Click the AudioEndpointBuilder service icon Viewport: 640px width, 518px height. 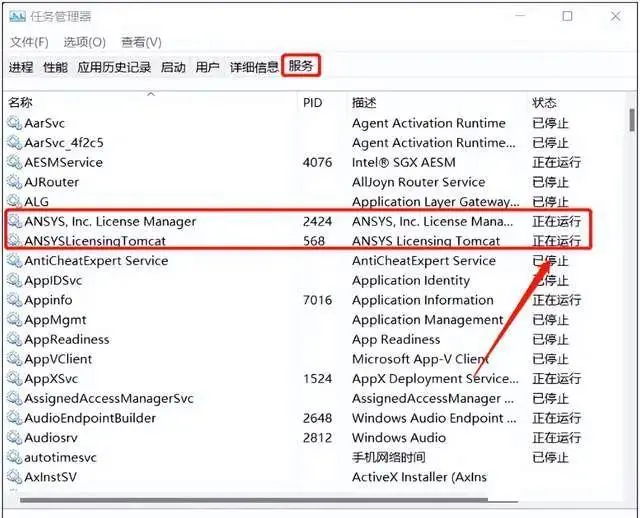tap(14, 418)
